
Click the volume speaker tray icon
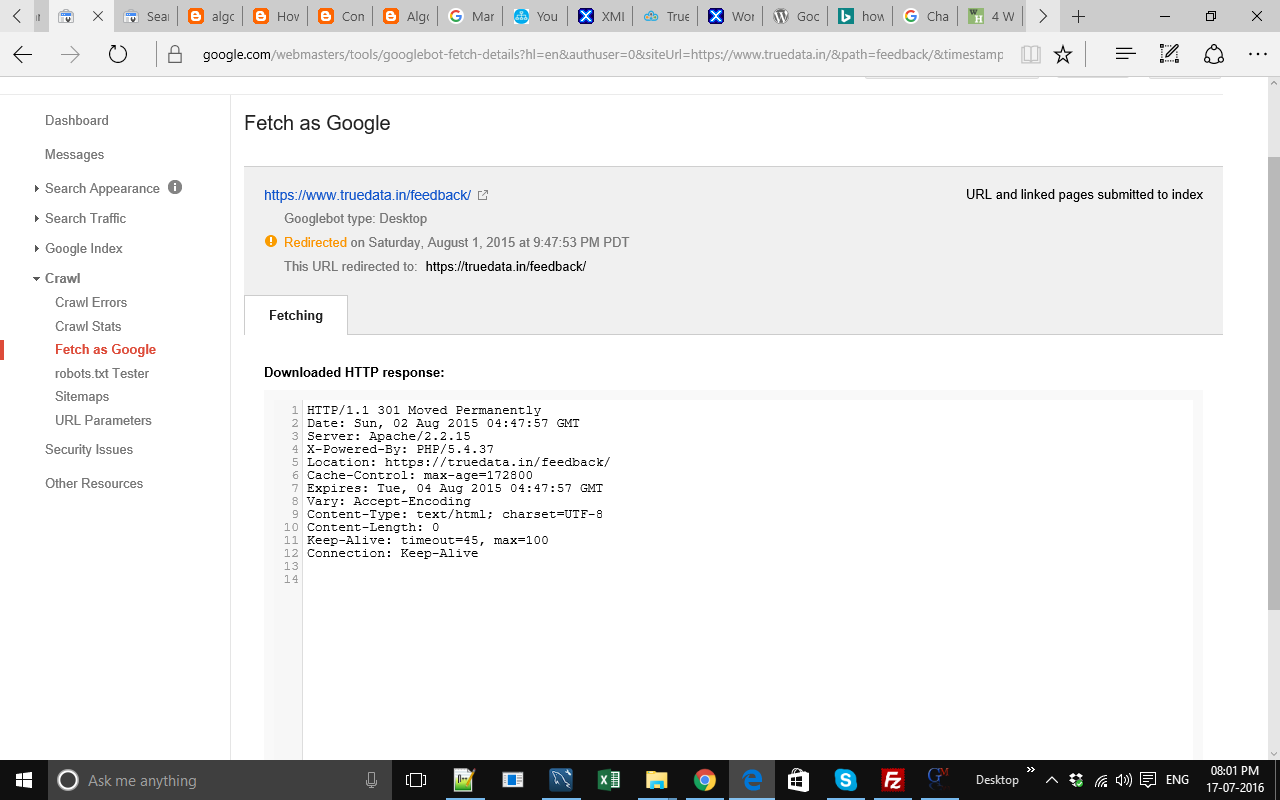point(1123,780)
